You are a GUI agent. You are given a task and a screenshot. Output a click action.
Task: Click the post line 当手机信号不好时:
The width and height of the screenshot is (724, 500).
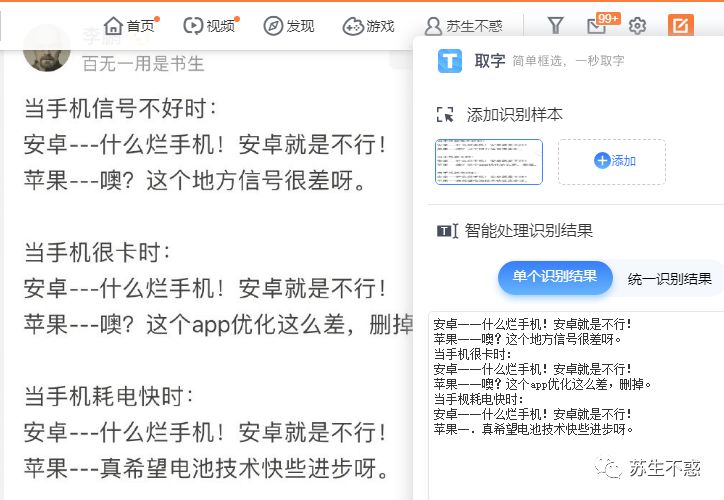pos(120,109)
